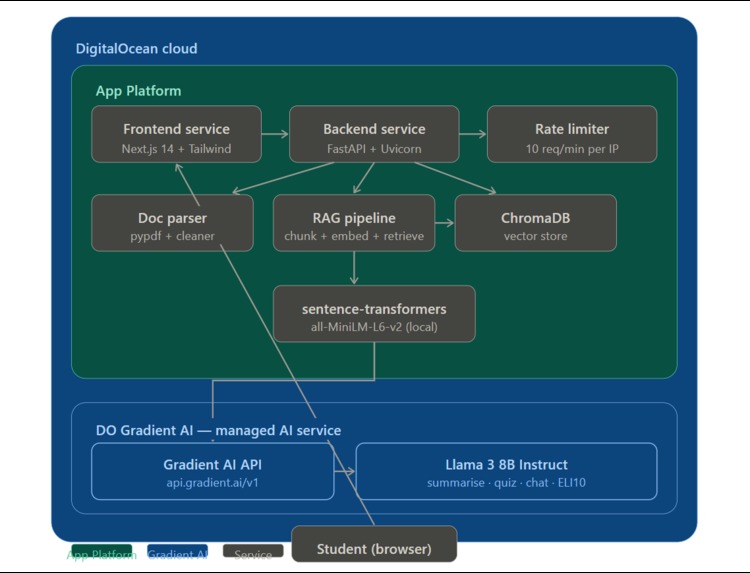This screenshot has width=750, height=573.
Task: Click the blue Gradient AI legend swatch
Action: (177, 551)
